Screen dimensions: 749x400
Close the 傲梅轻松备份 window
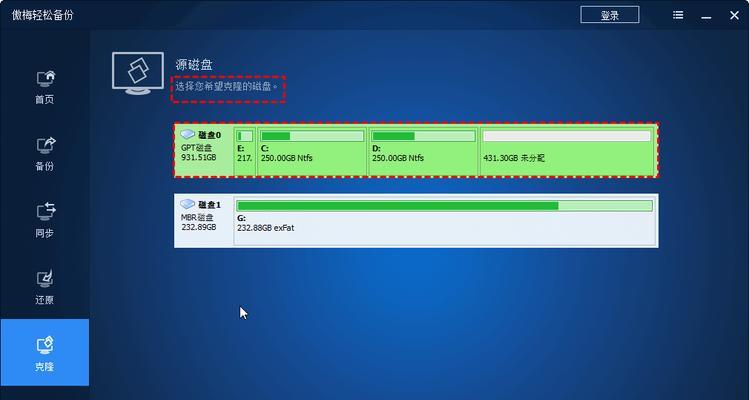(734, 15)
